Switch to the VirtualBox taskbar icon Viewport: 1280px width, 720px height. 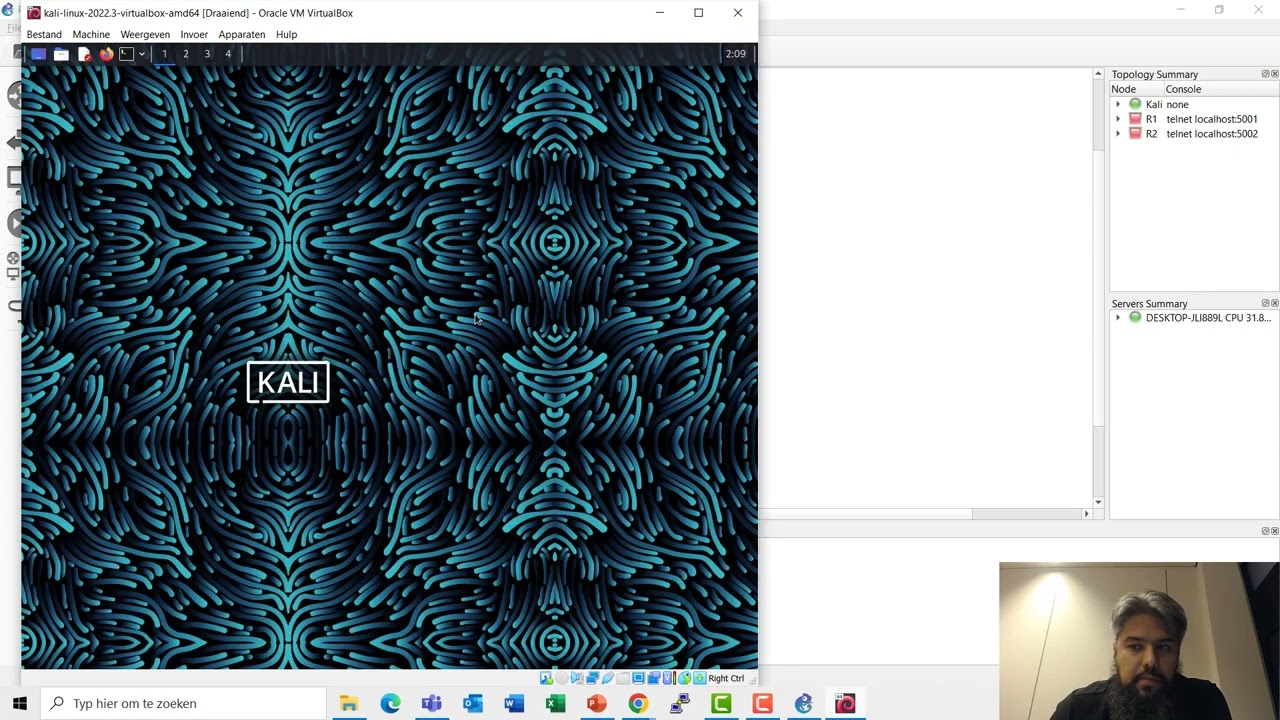[845, 703]
